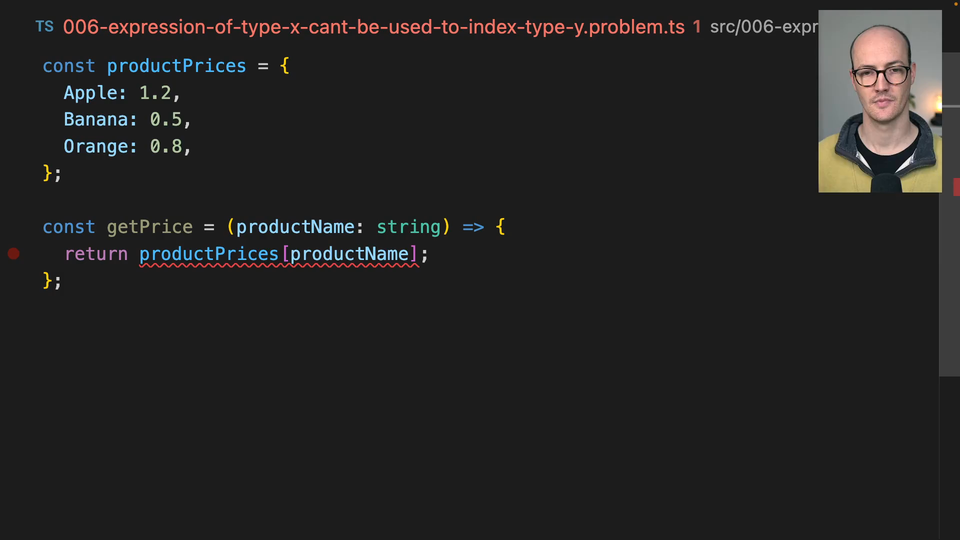Click the arrow function => operator

(x=473, y=227)
